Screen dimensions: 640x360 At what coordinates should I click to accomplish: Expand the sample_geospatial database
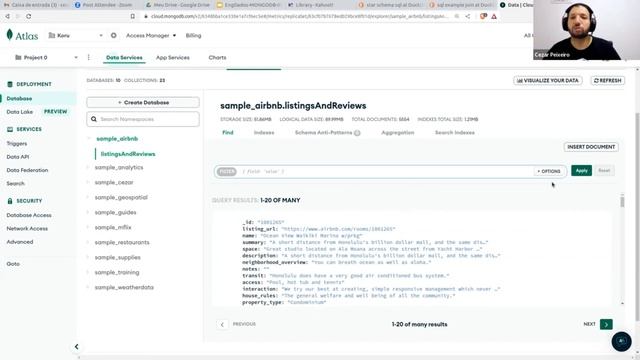point(88,197)
